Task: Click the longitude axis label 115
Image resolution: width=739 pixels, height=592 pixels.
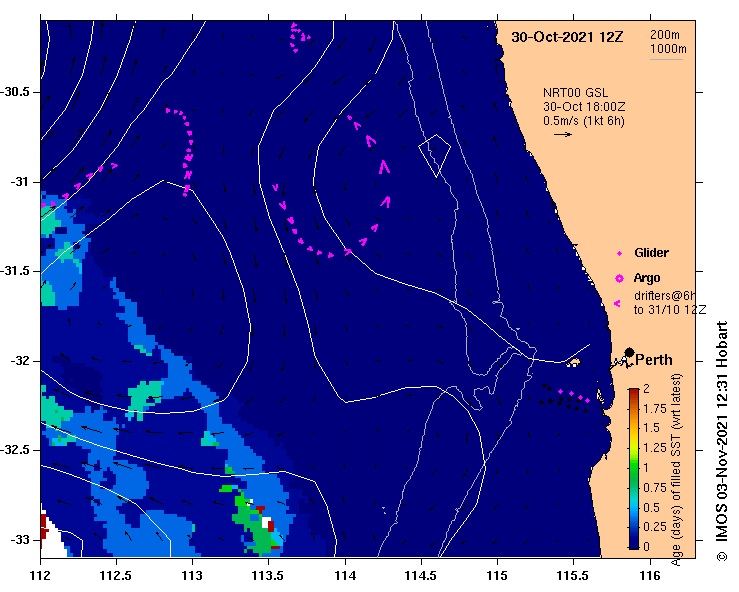Action: click(x=497, y=576)
